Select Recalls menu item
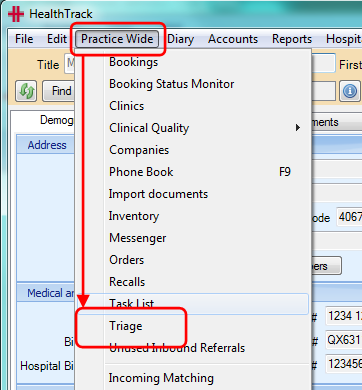The image size is (362, 390). point(193,282)
